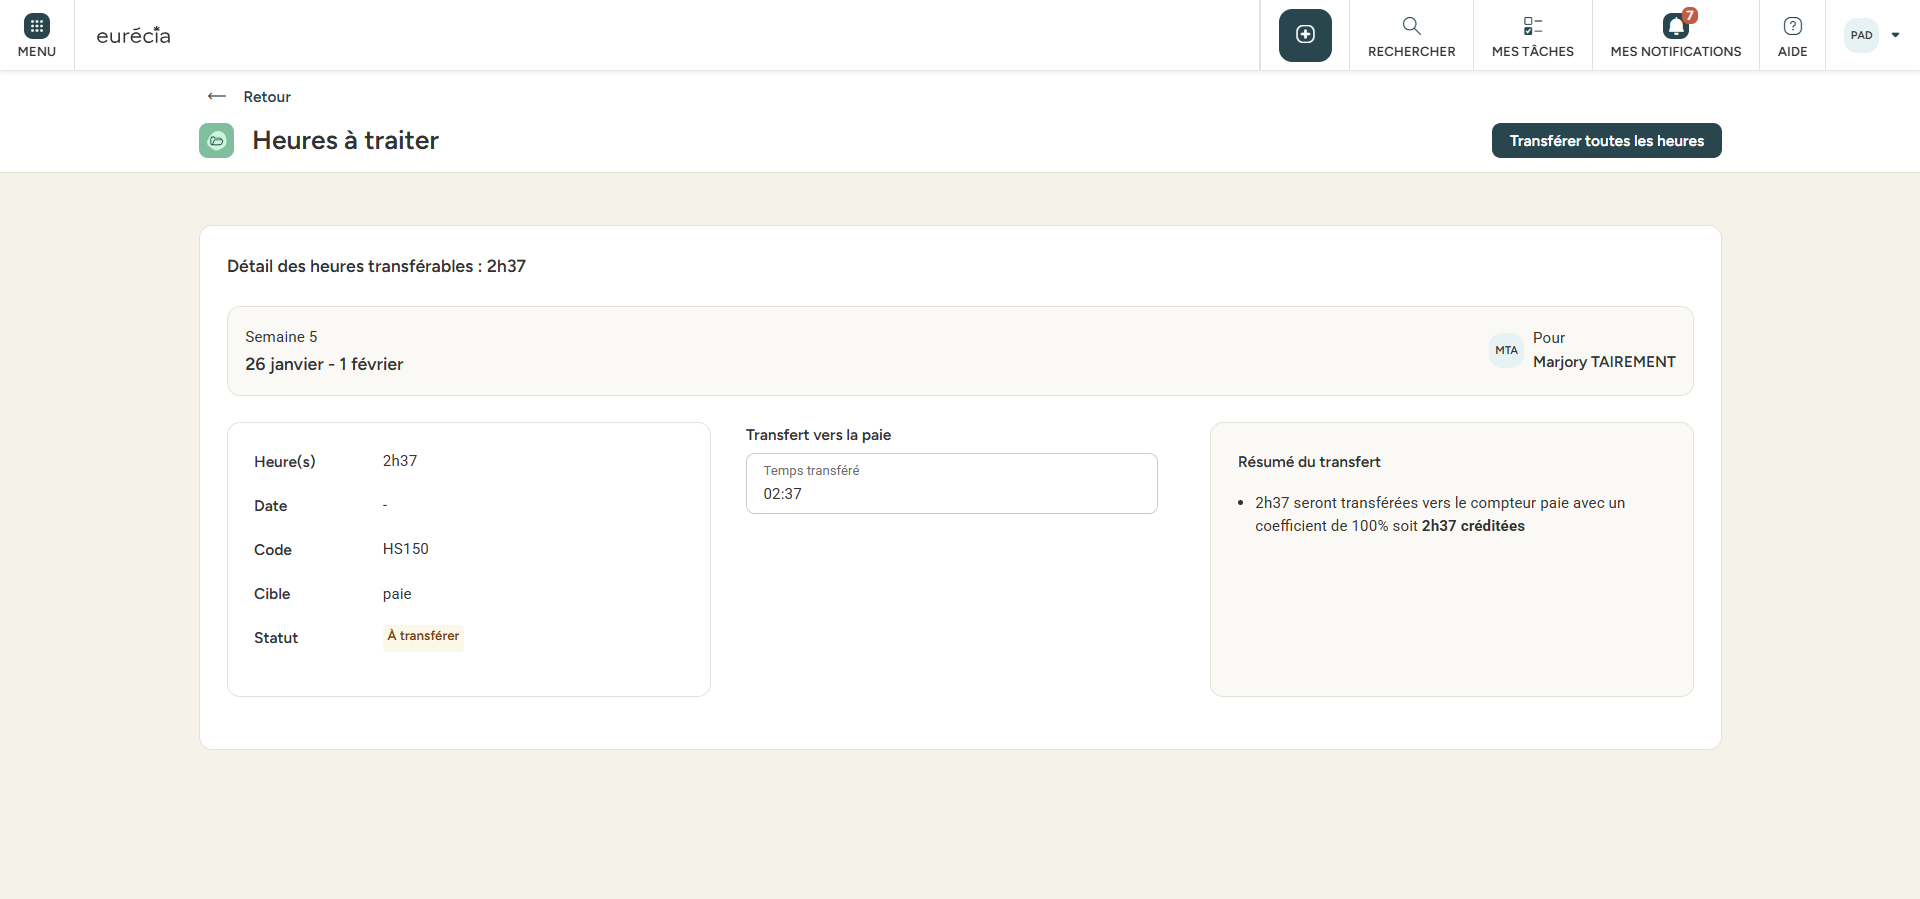Select the MES NOTIFICATIONS menu label
The height and width of the screenshot is (899, 1920).
tap(1675, 52)
